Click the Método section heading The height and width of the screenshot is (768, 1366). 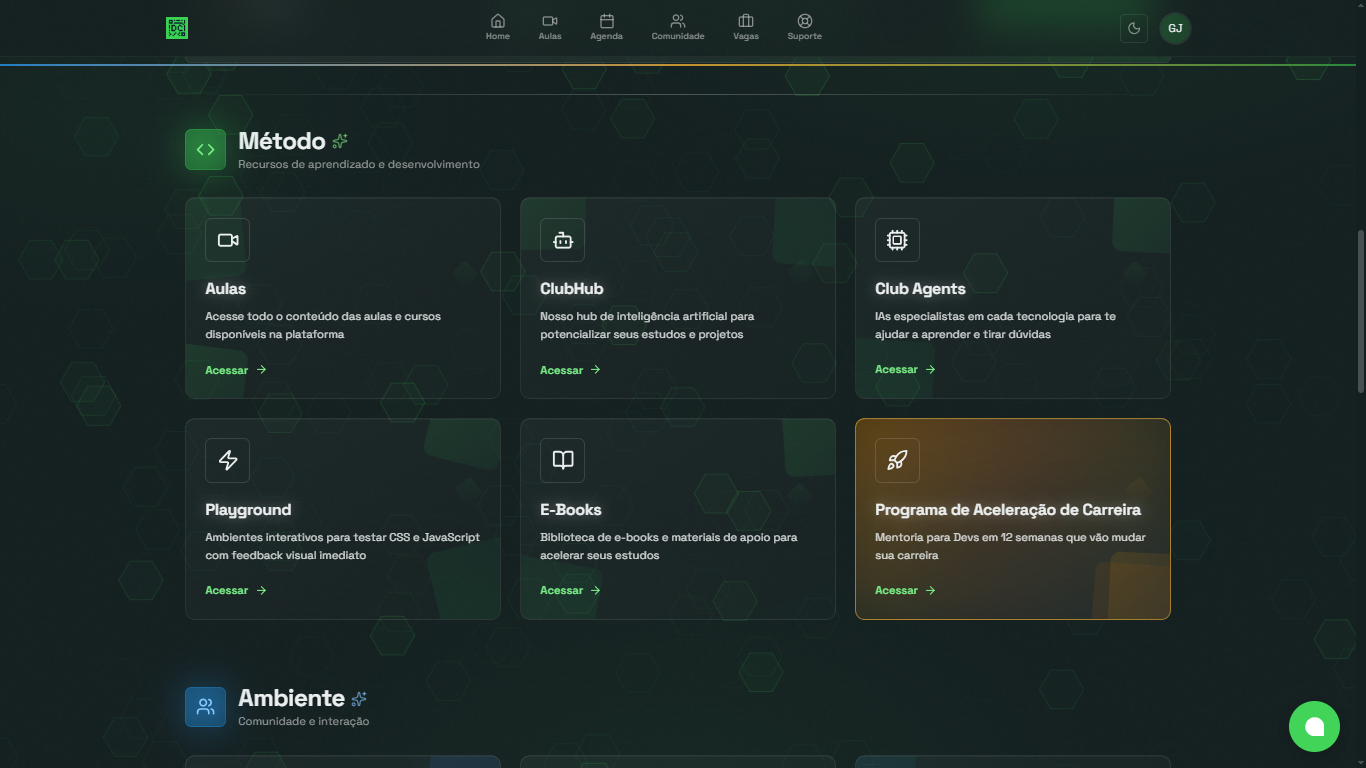pyautogui.click(x=282, y=141)
